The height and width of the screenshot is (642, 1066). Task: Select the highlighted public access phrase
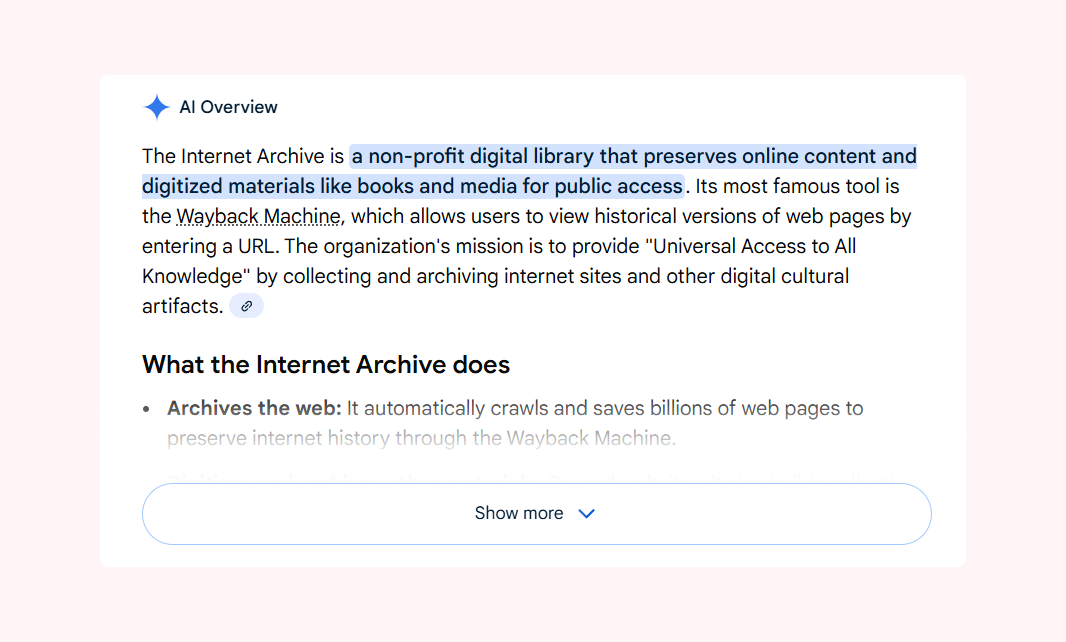[x=615, y=186]
